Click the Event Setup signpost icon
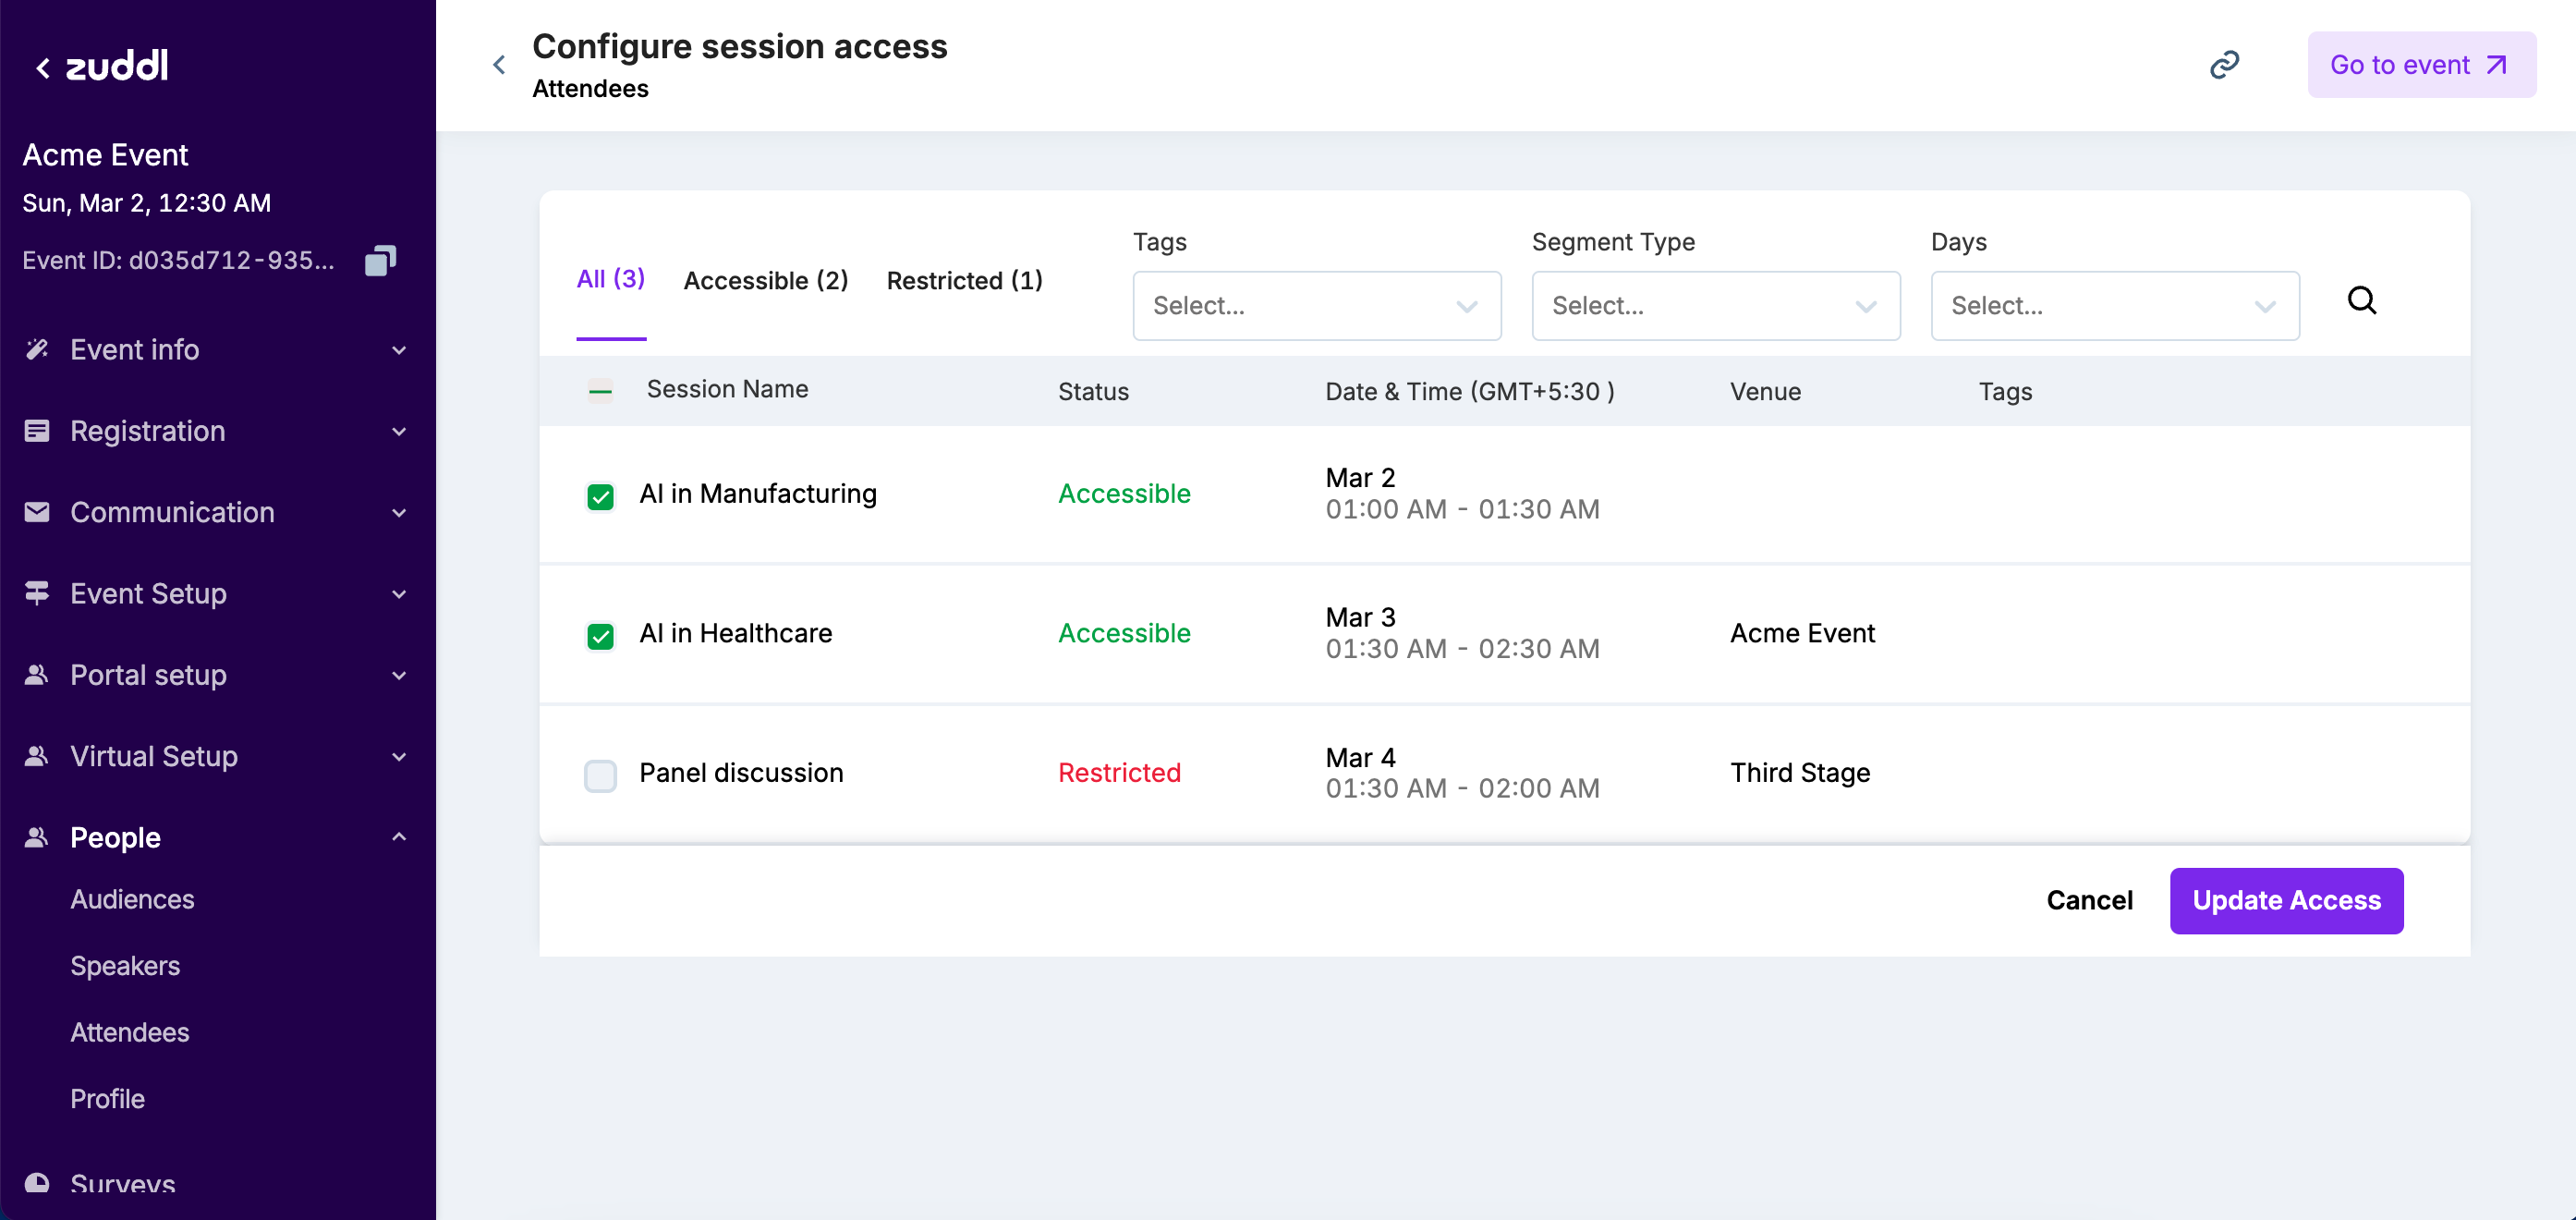The width and height of the screenshot is (2576, 1220). pos(37,593)
